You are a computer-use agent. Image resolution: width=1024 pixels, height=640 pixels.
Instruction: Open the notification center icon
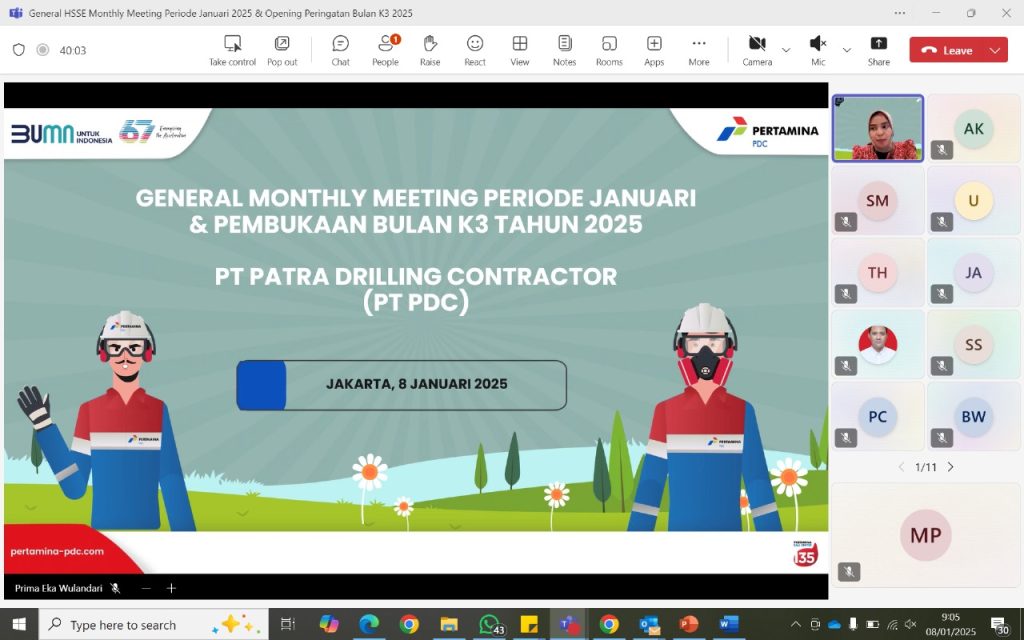click(1000, 625)
